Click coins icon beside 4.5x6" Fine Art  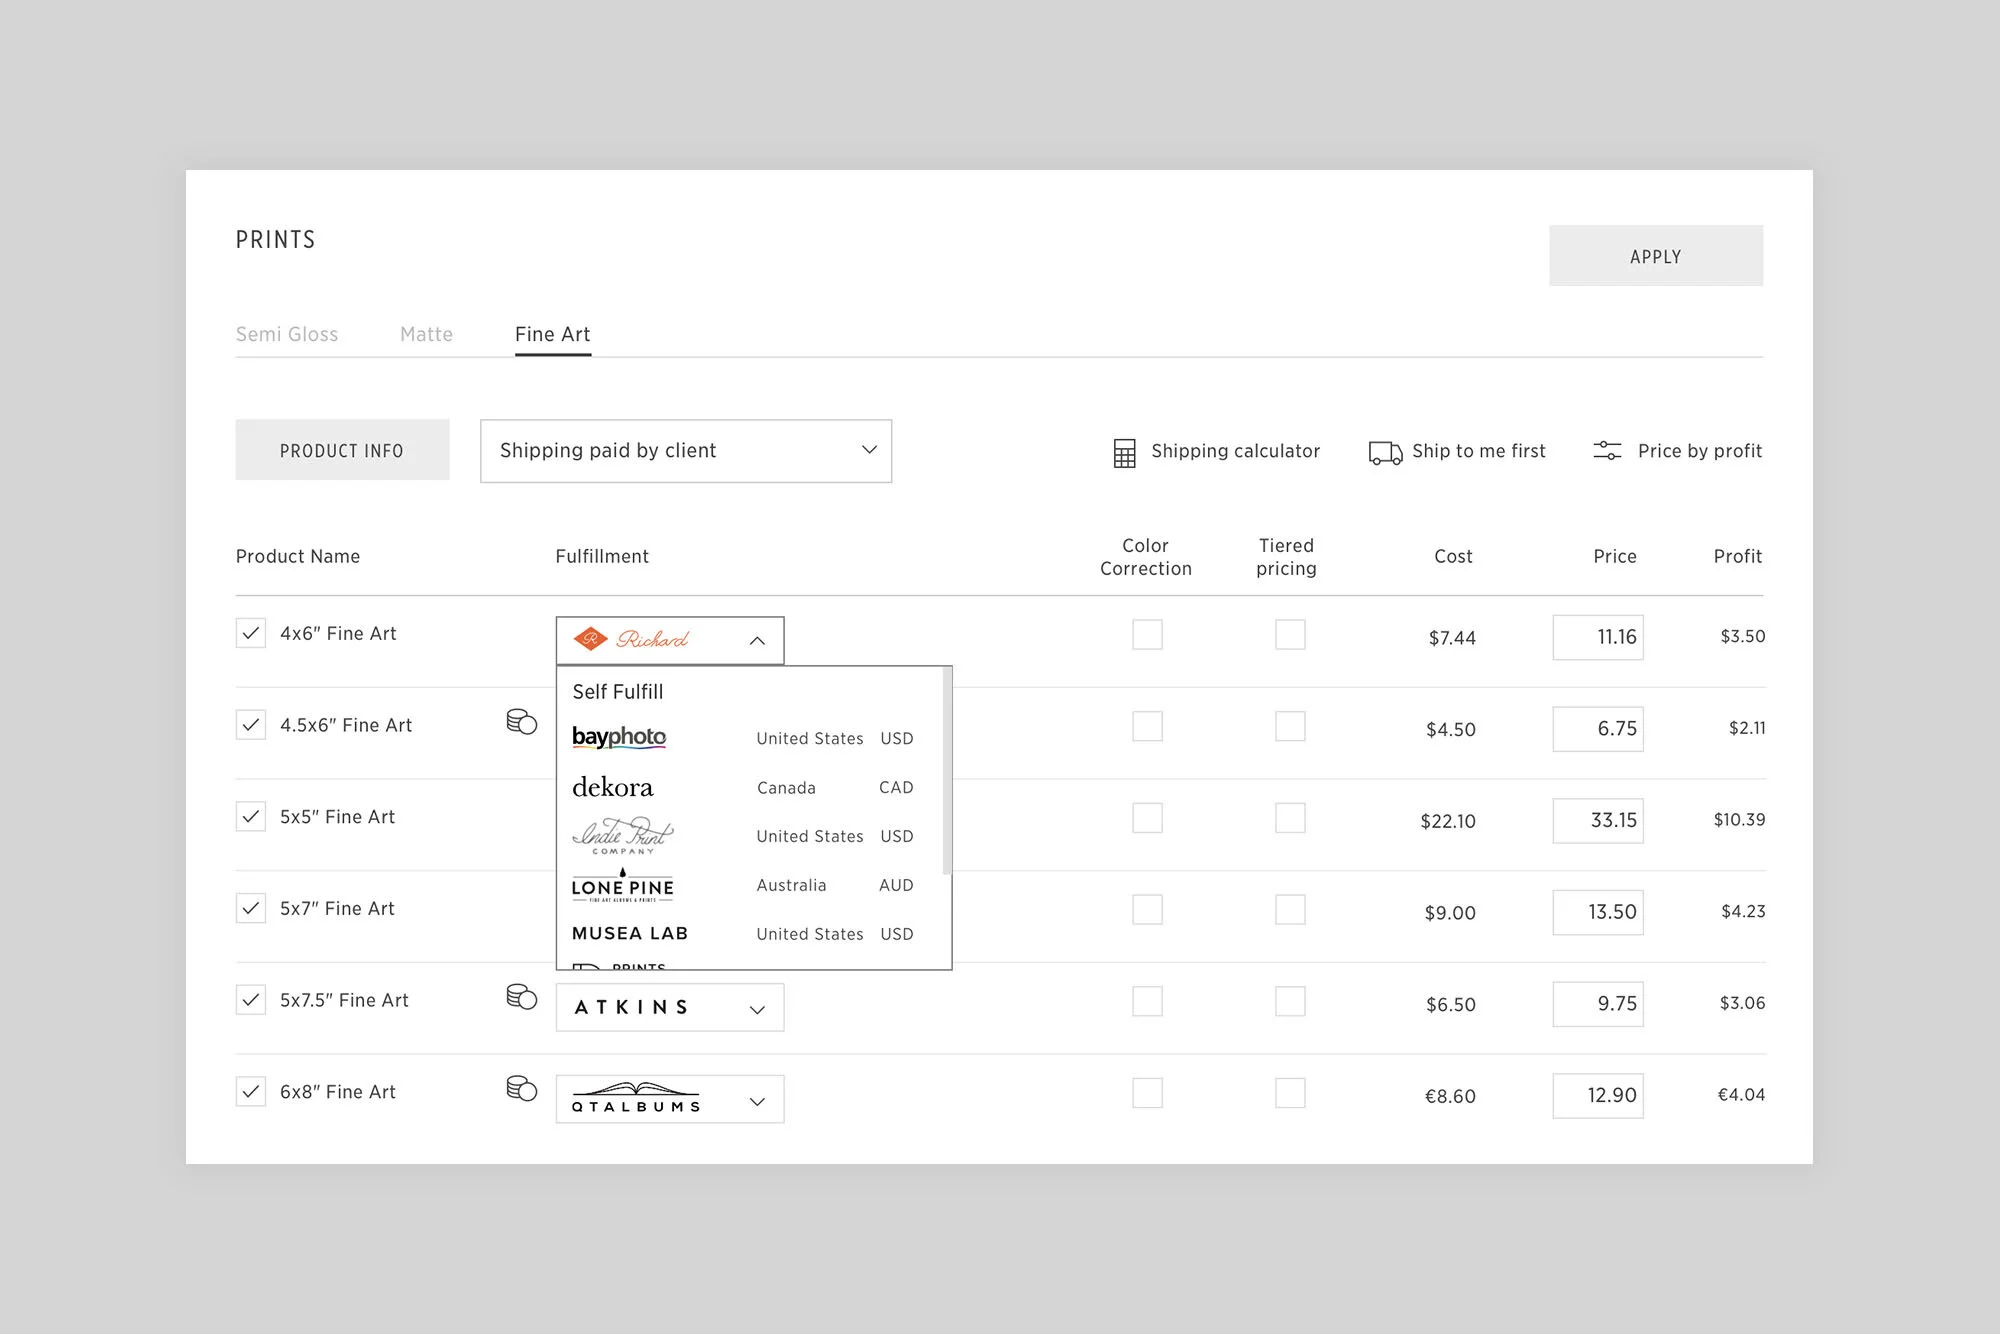point(522,722)
